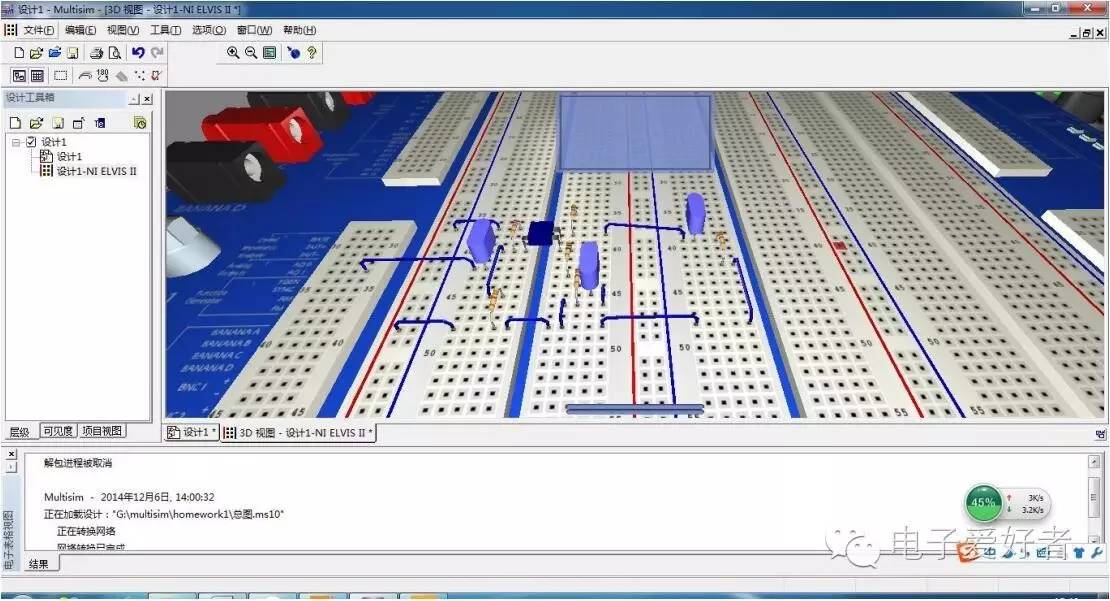Click the Close design icon in 设计工具箱
Screen dimensions: 1110x601
(x=79, y=122)
